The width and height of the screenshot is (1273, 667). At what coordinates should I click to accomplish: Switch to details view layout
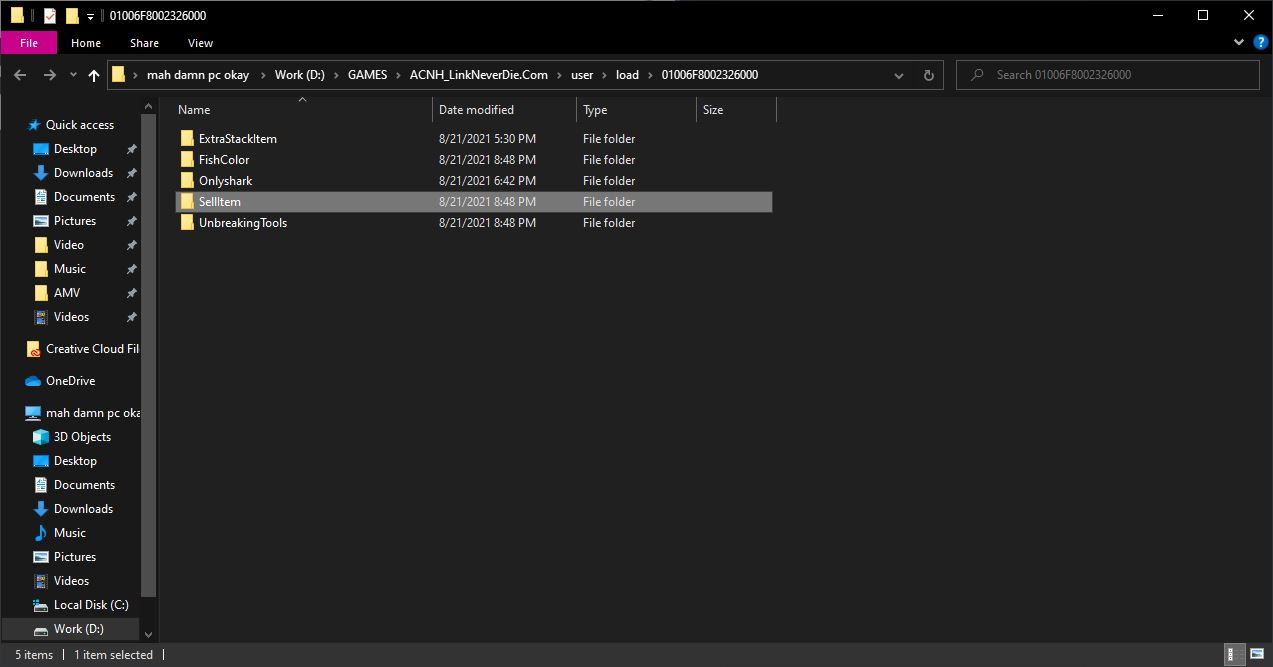[1236, 655]
